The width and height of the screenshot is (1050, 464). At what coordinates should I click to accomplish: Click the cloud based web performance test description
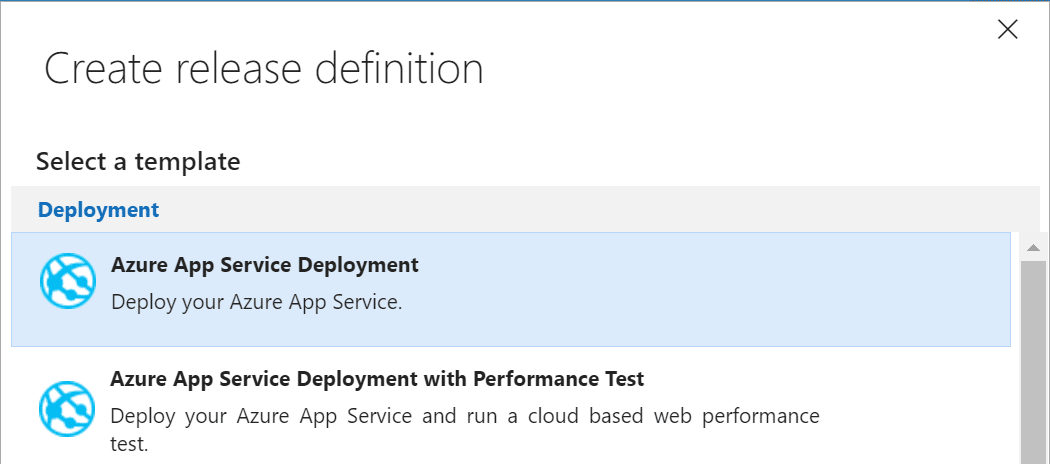[465, 429]
